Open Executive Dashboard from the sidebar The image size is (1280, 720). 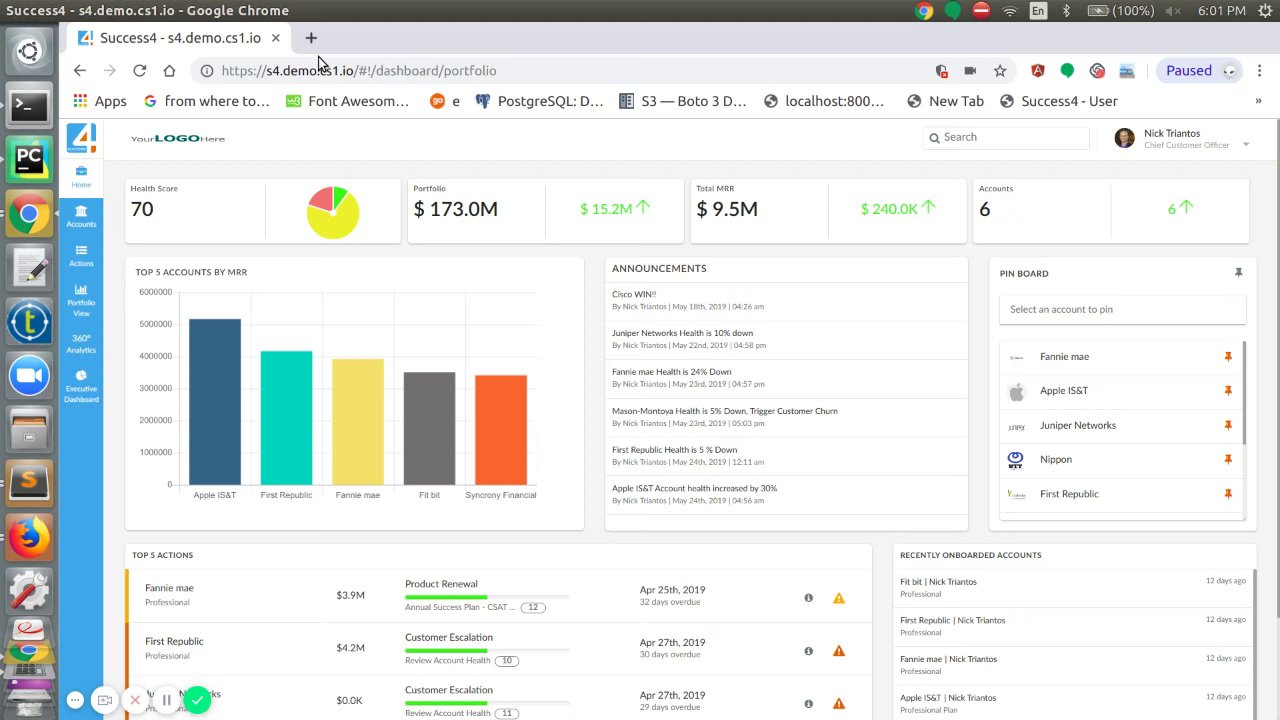tap(81, 386)
